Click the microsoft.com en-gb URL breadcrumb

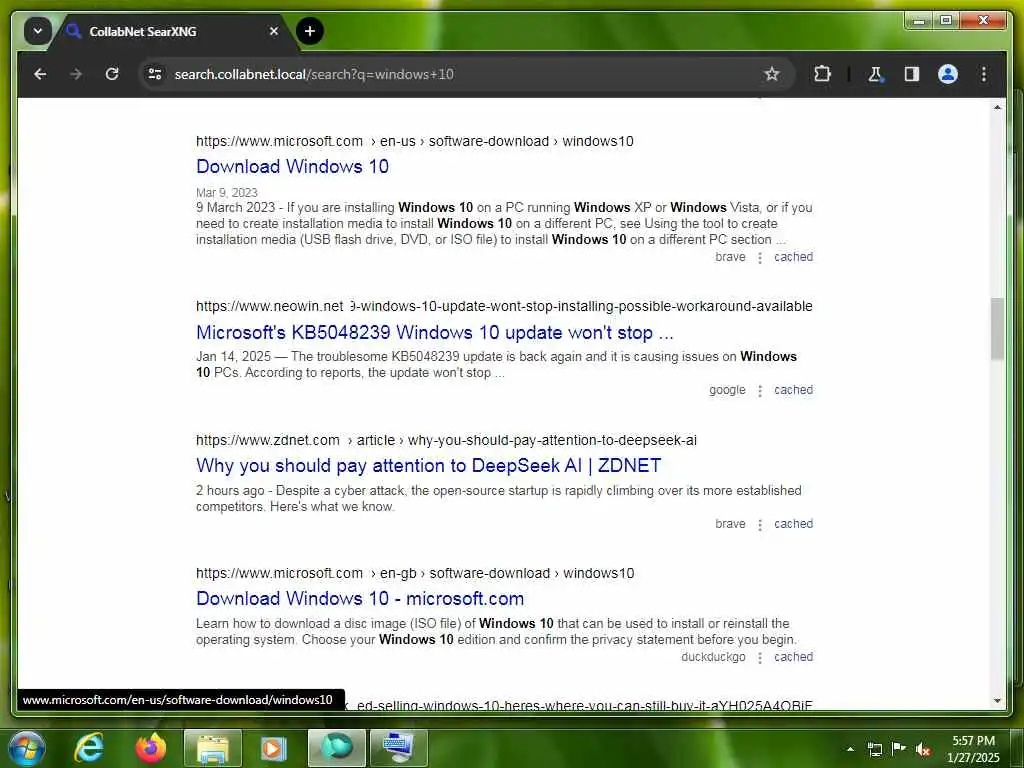point(415,573)
